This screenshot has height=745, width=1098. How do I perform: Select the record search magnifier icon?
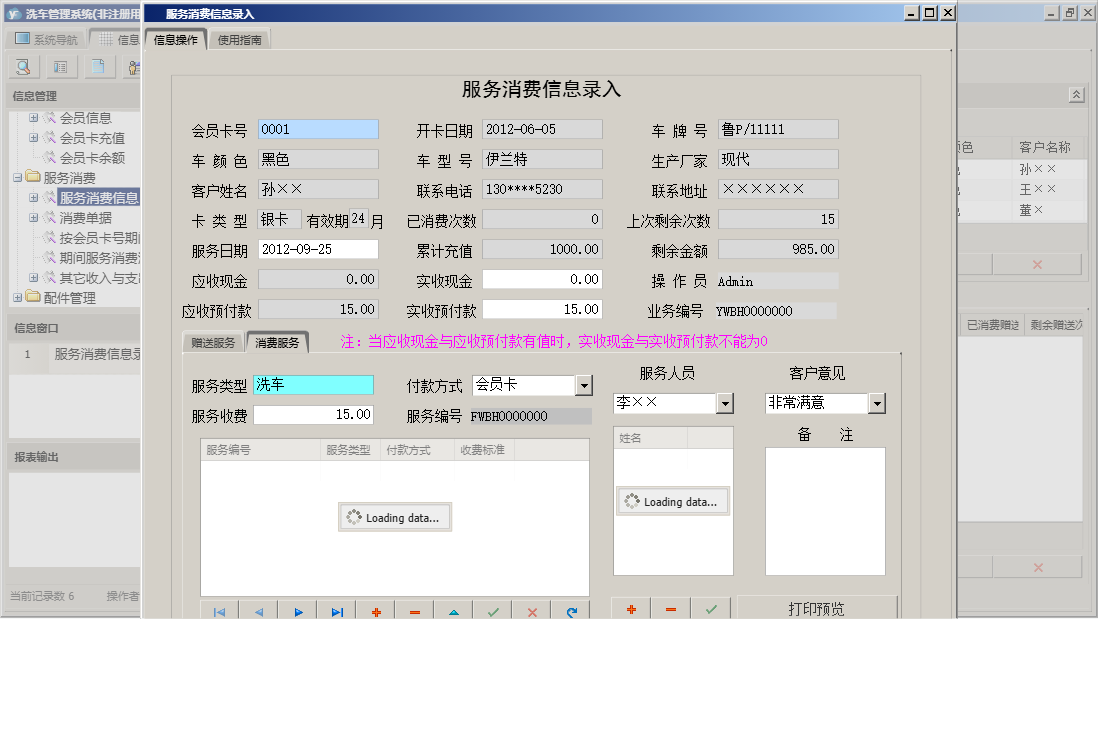(x=22, y=66)
